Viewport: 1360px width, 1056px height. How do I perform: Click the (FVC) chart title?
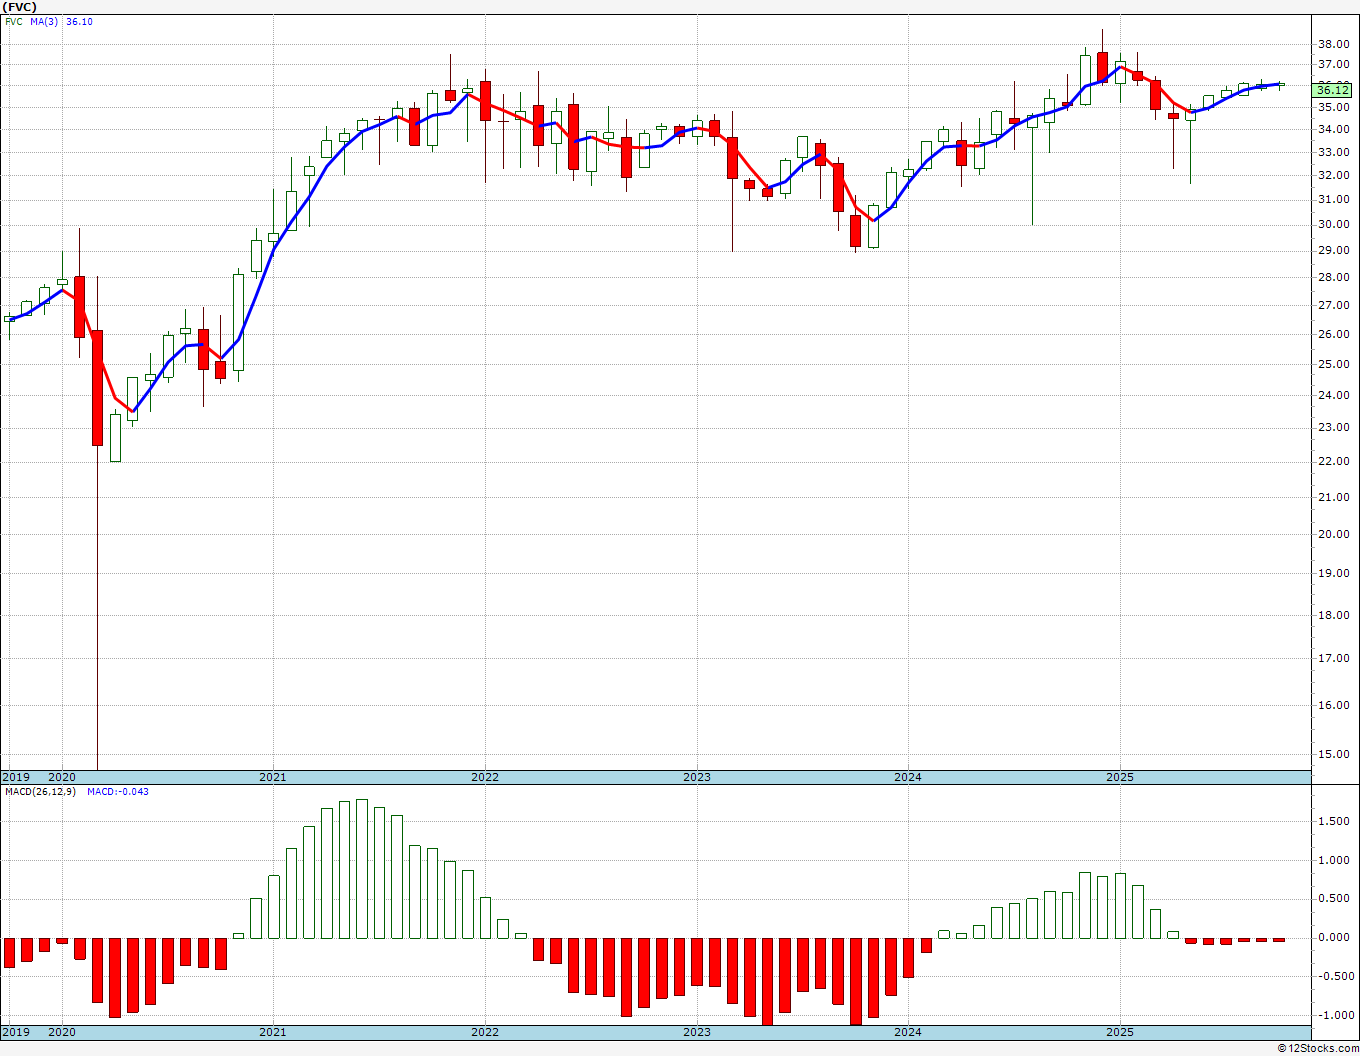[x=20, y=6]
